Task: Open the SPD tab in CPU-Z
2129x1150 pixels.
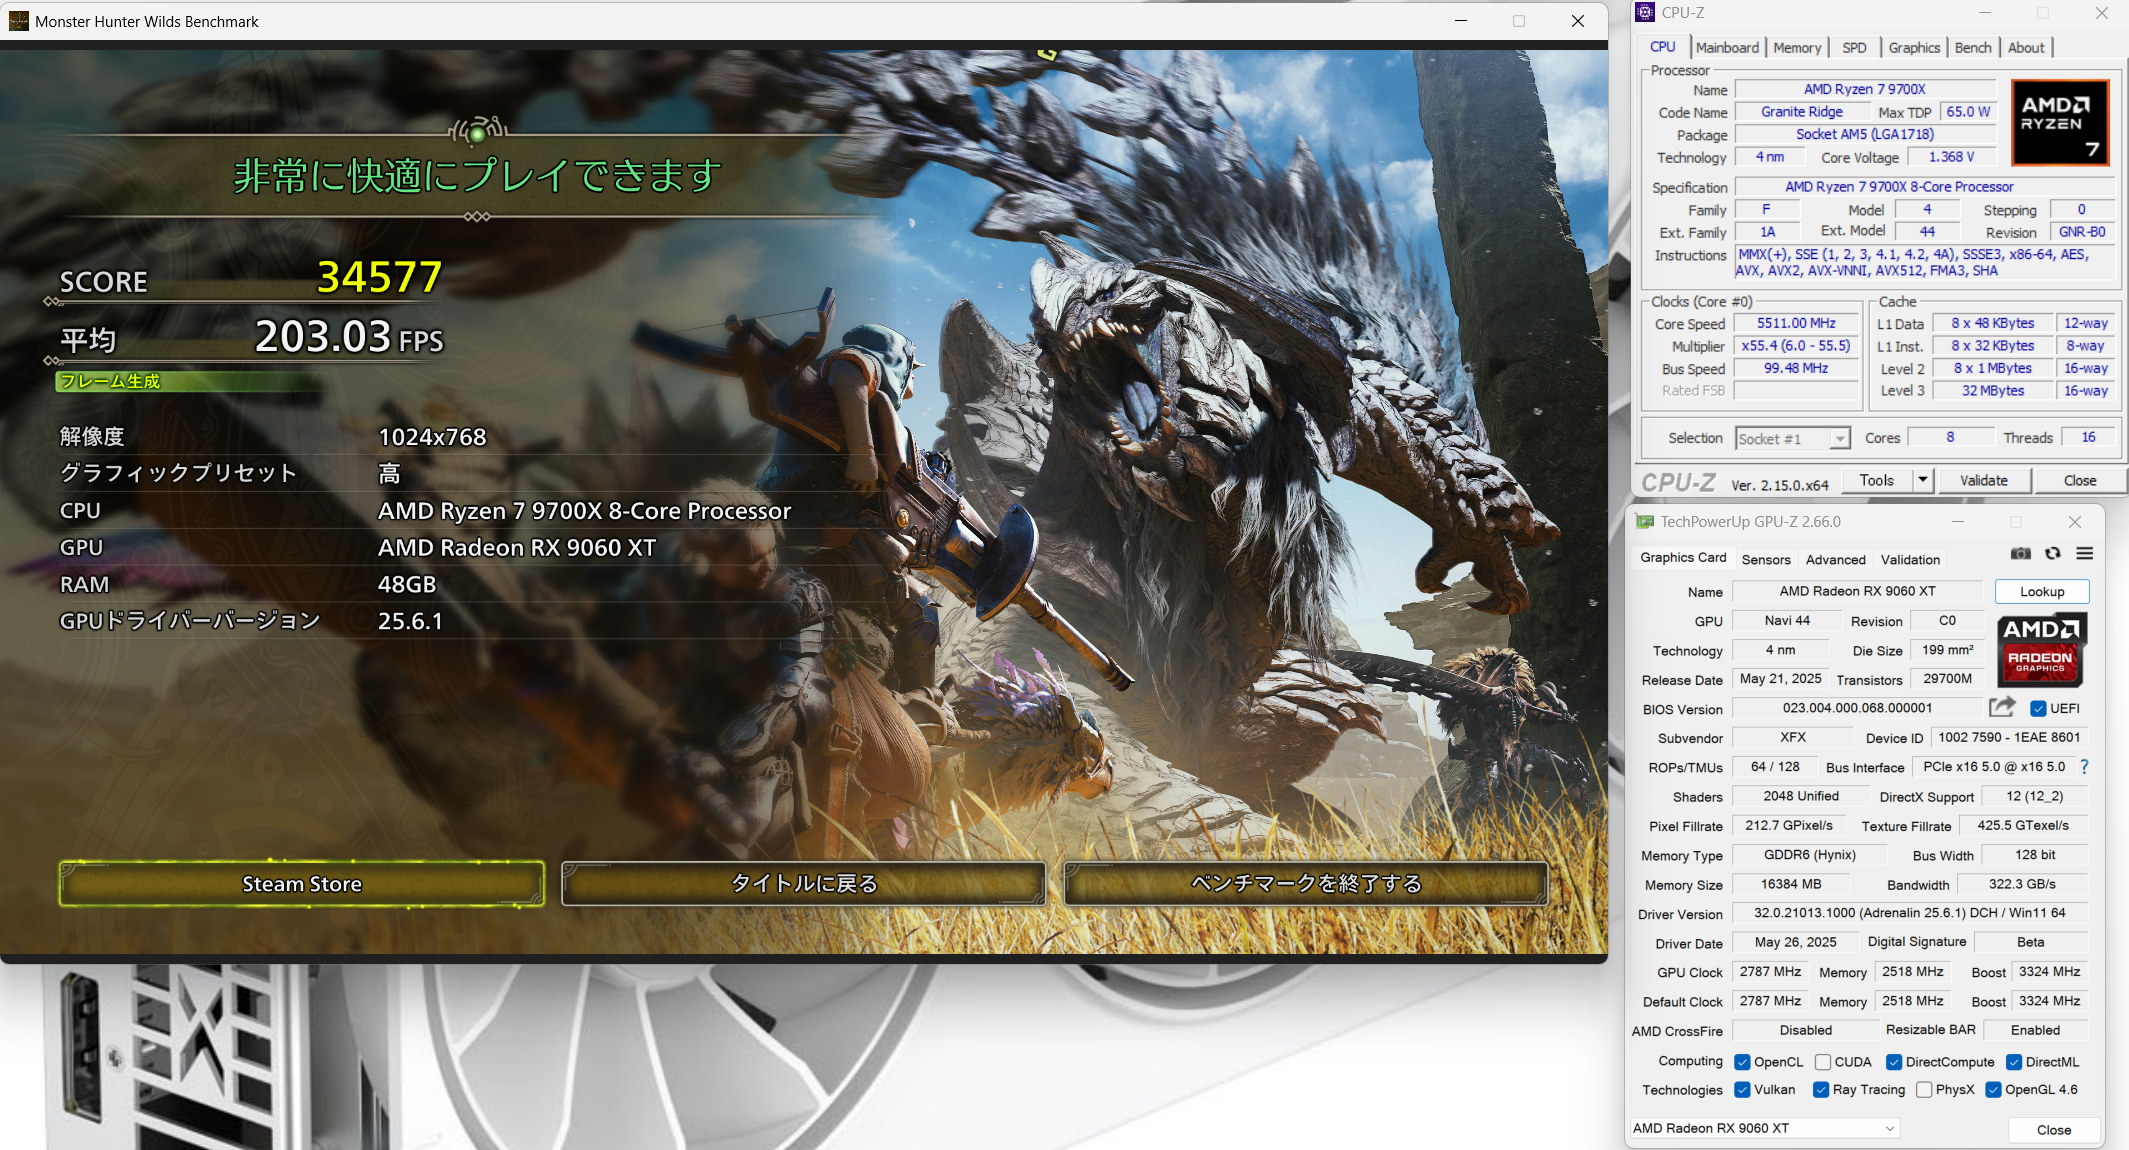Action: (1854, 47)
